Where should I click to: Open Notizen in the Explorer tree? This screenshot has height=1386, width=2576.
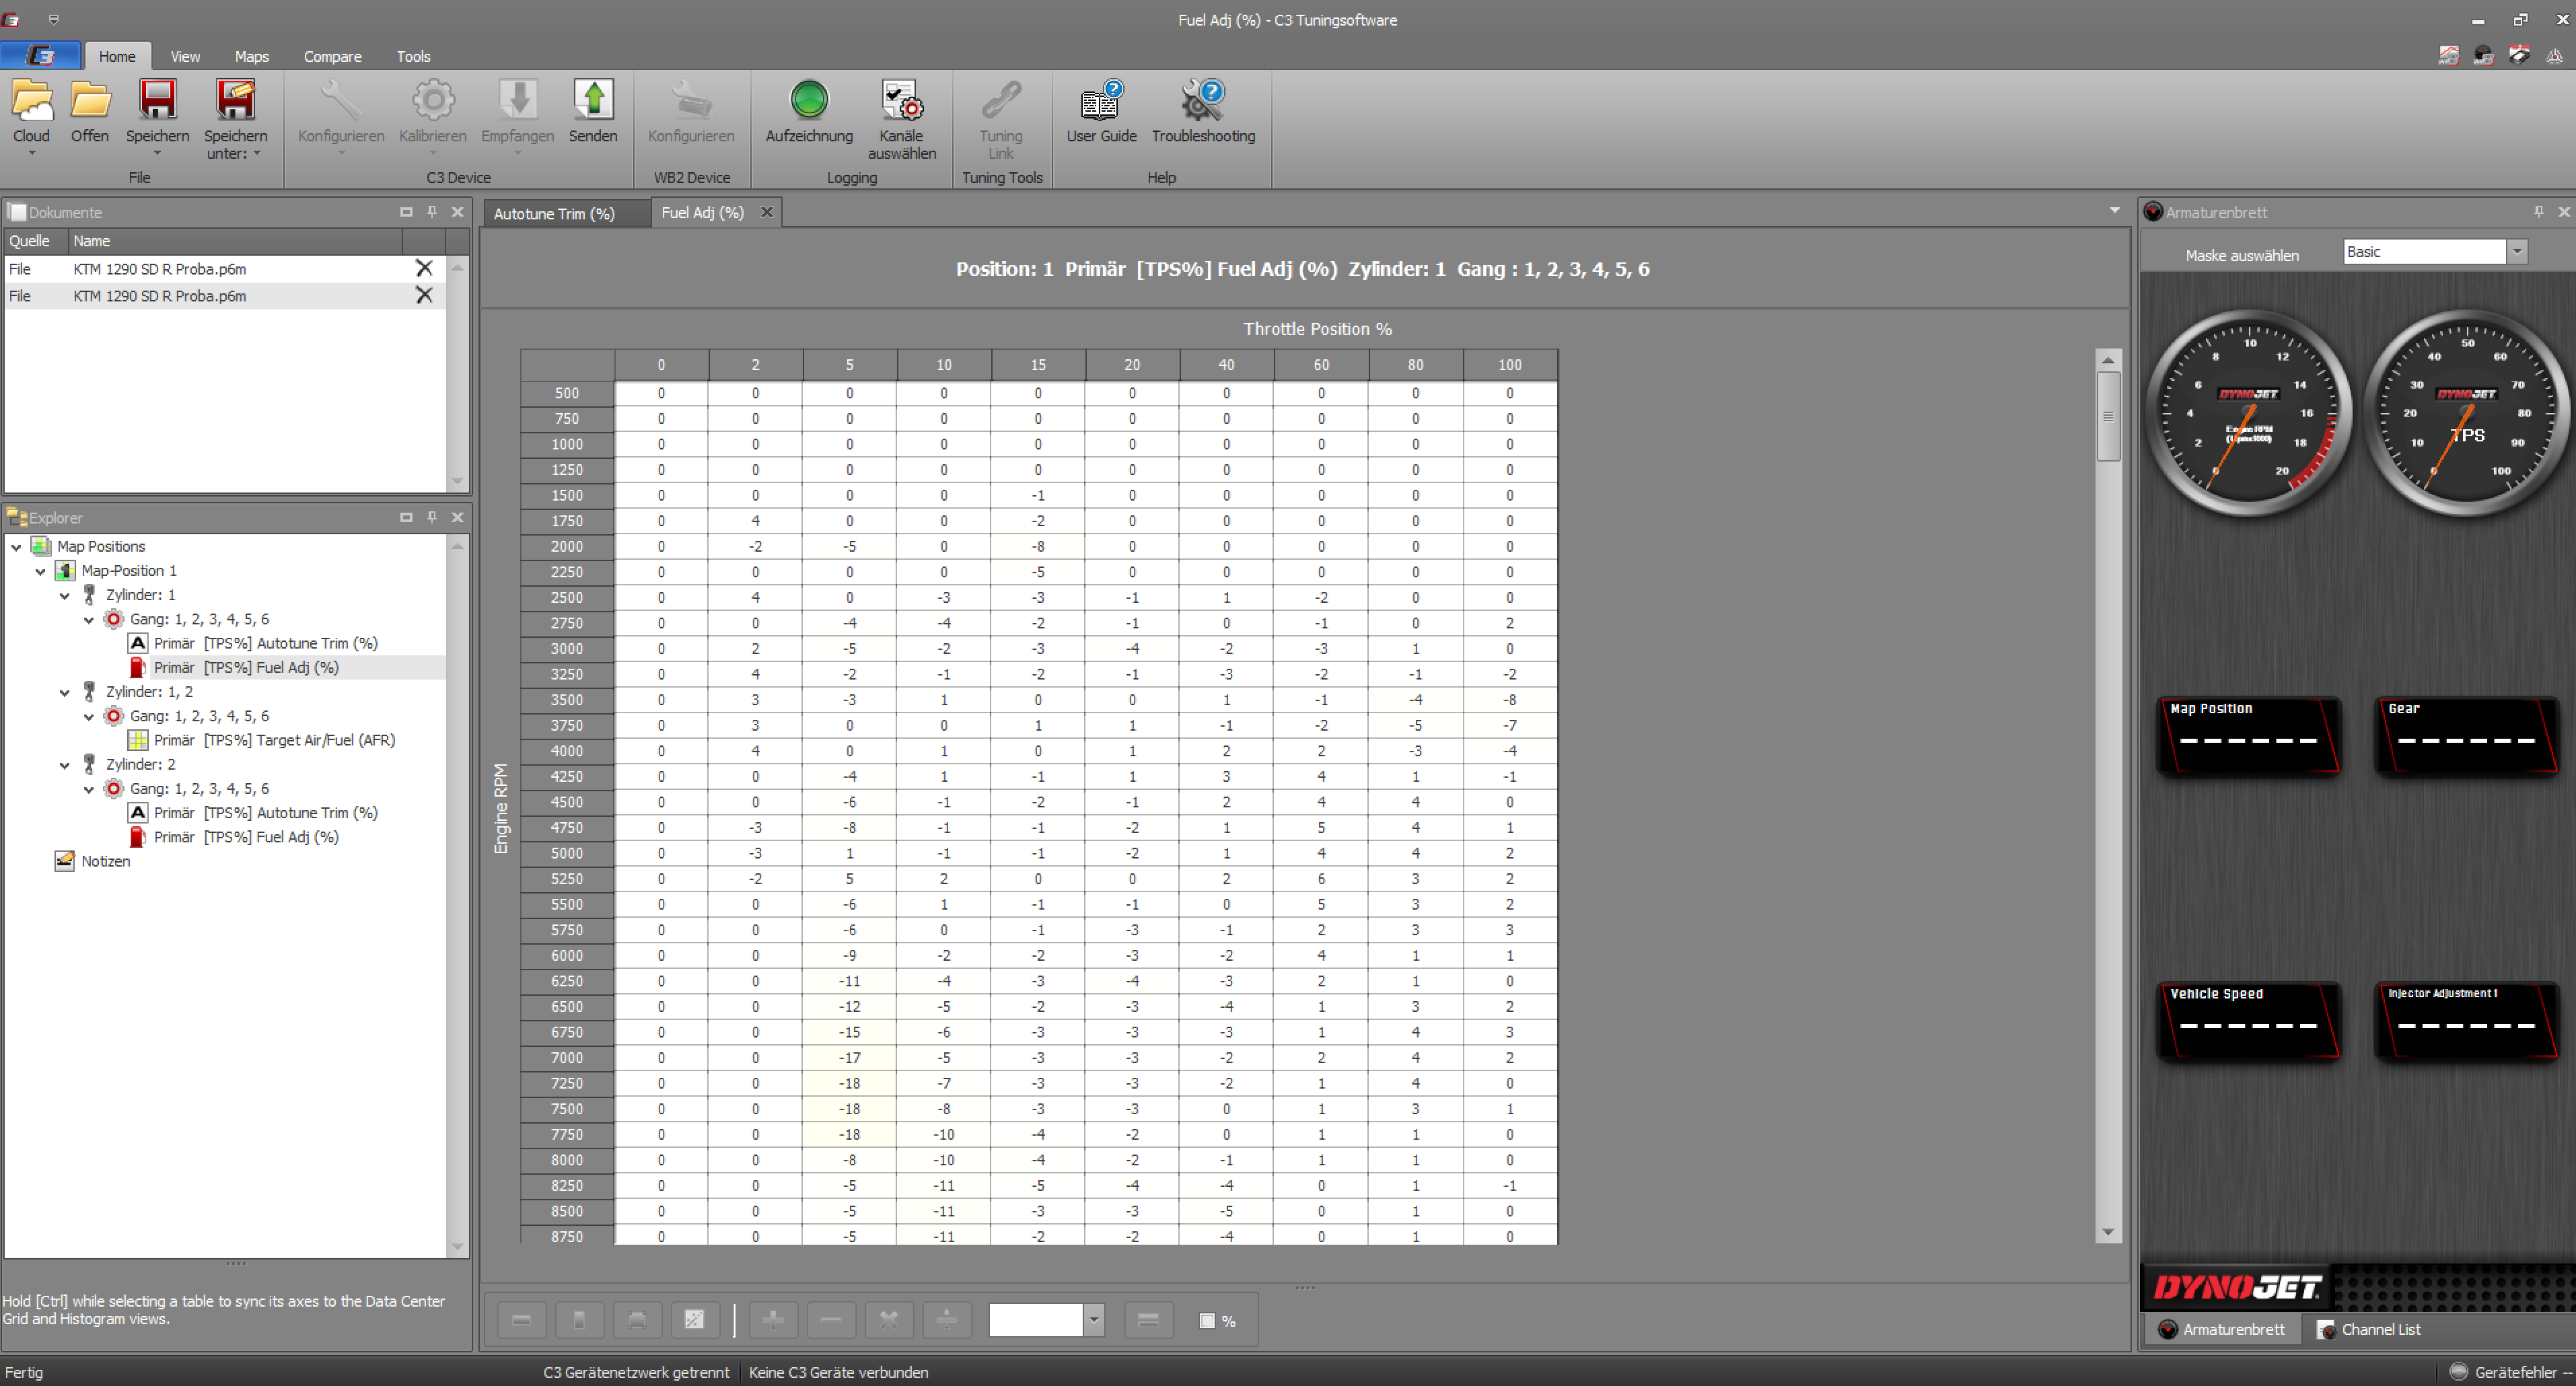click(x=105, y=861)
